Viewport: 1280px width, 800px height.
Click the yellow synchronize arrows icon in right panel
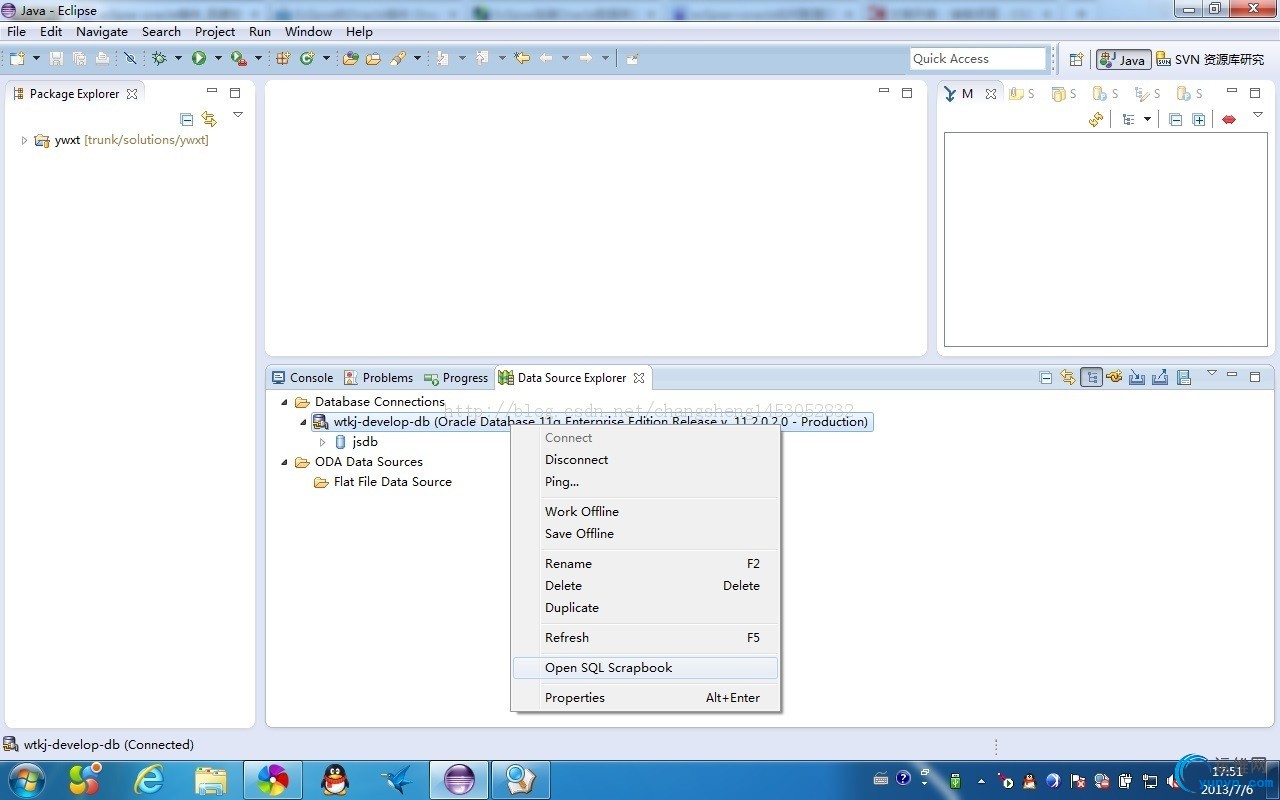click(1096, 119)
